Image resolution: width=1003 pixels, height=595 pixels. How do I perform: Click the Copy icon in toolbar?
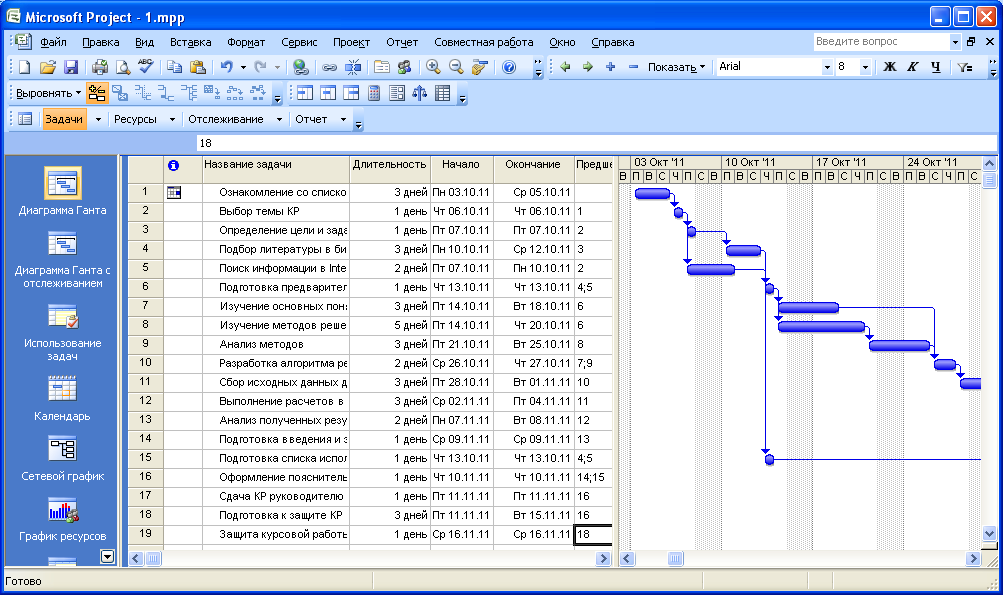click(x=174, y=67)
